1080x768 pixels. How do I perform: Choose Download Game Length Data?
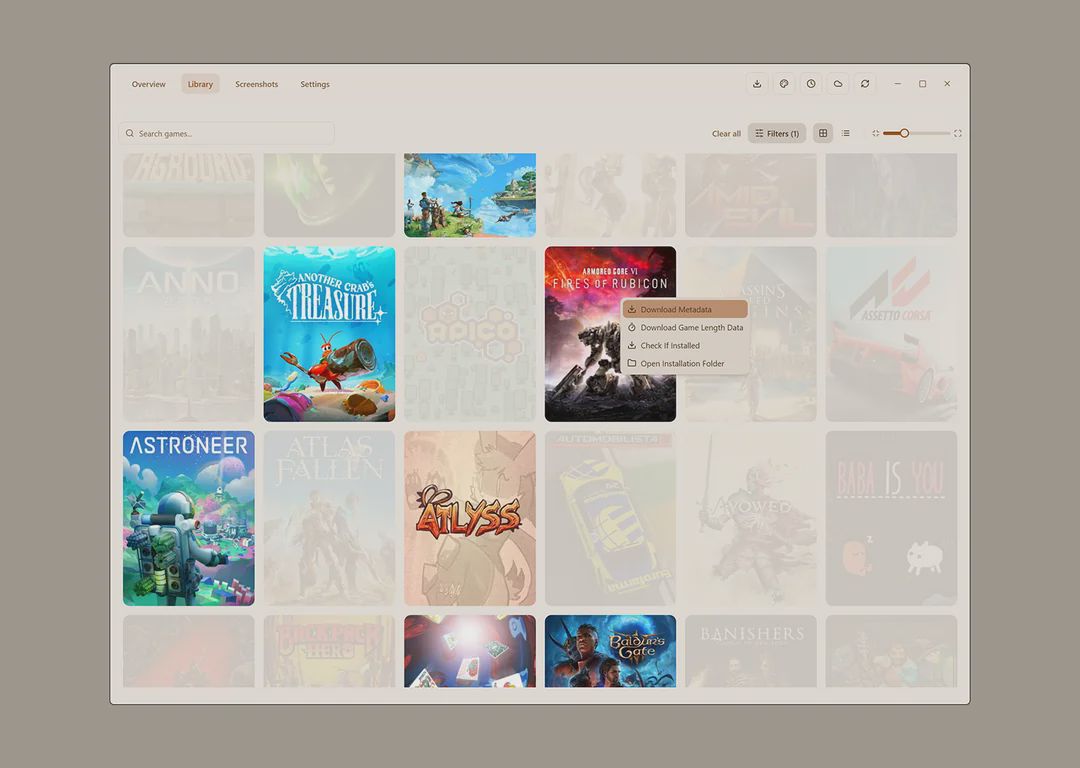[x=685, y=327]
